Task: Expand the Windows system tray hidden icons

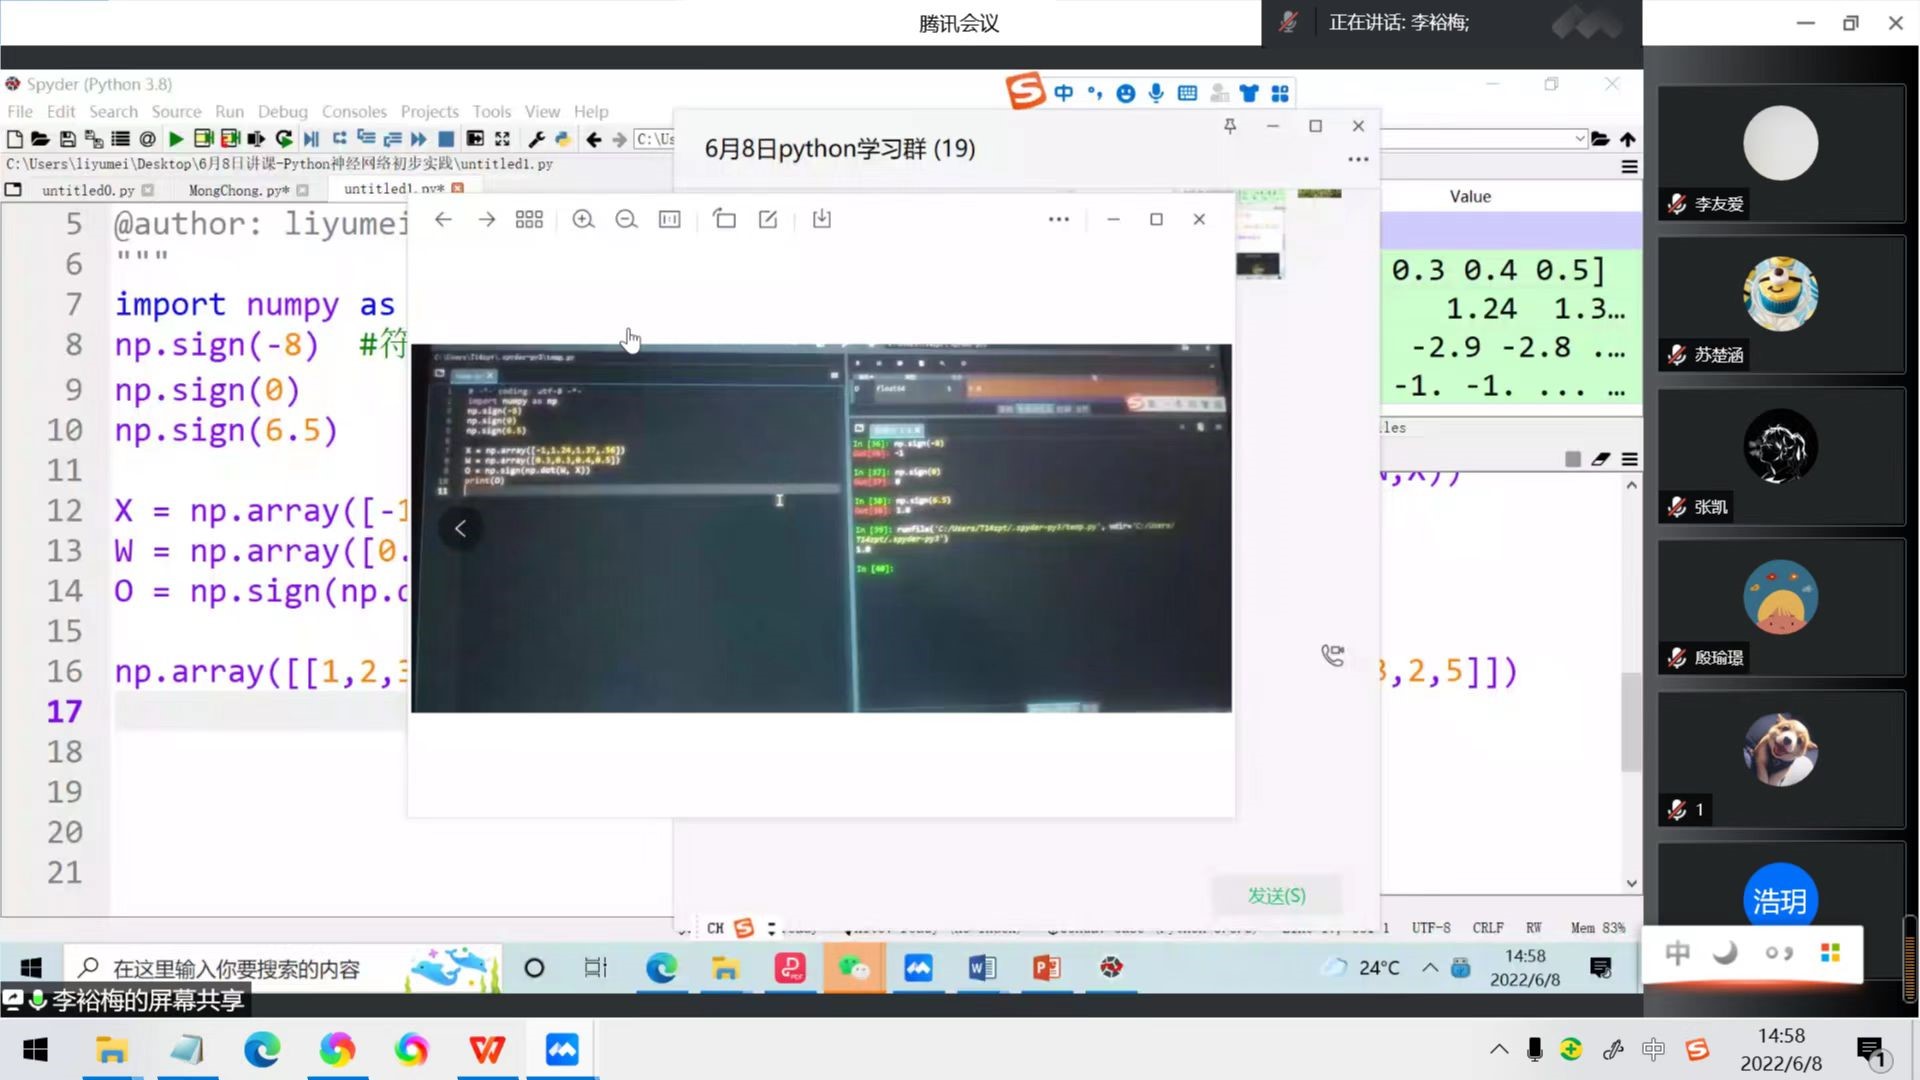Action: click(x=1498, y=1049)
